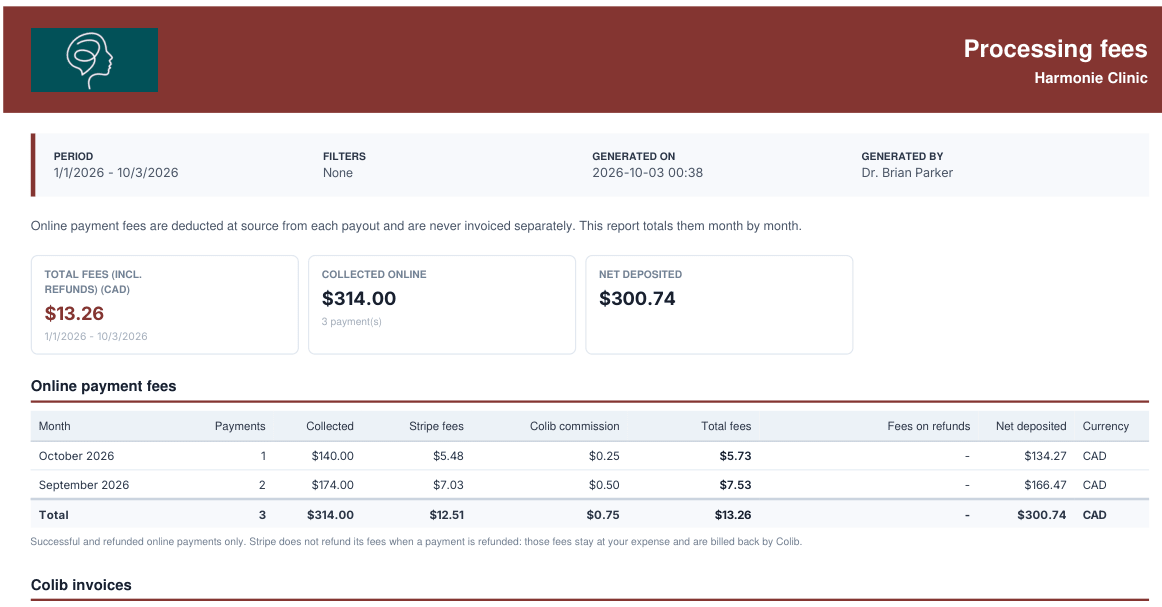
Task: Click the Colib commission column header
Action: click(x=574, y=426)
